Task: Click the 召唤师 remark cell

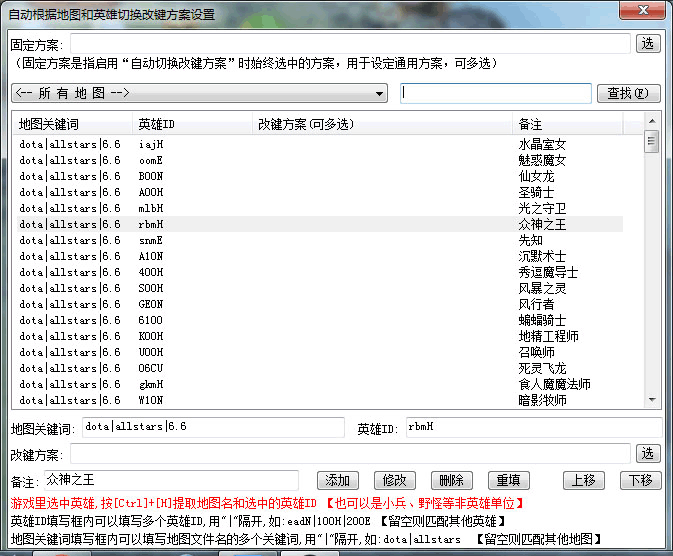Action: pyautogui.click(x=536, y=352)
